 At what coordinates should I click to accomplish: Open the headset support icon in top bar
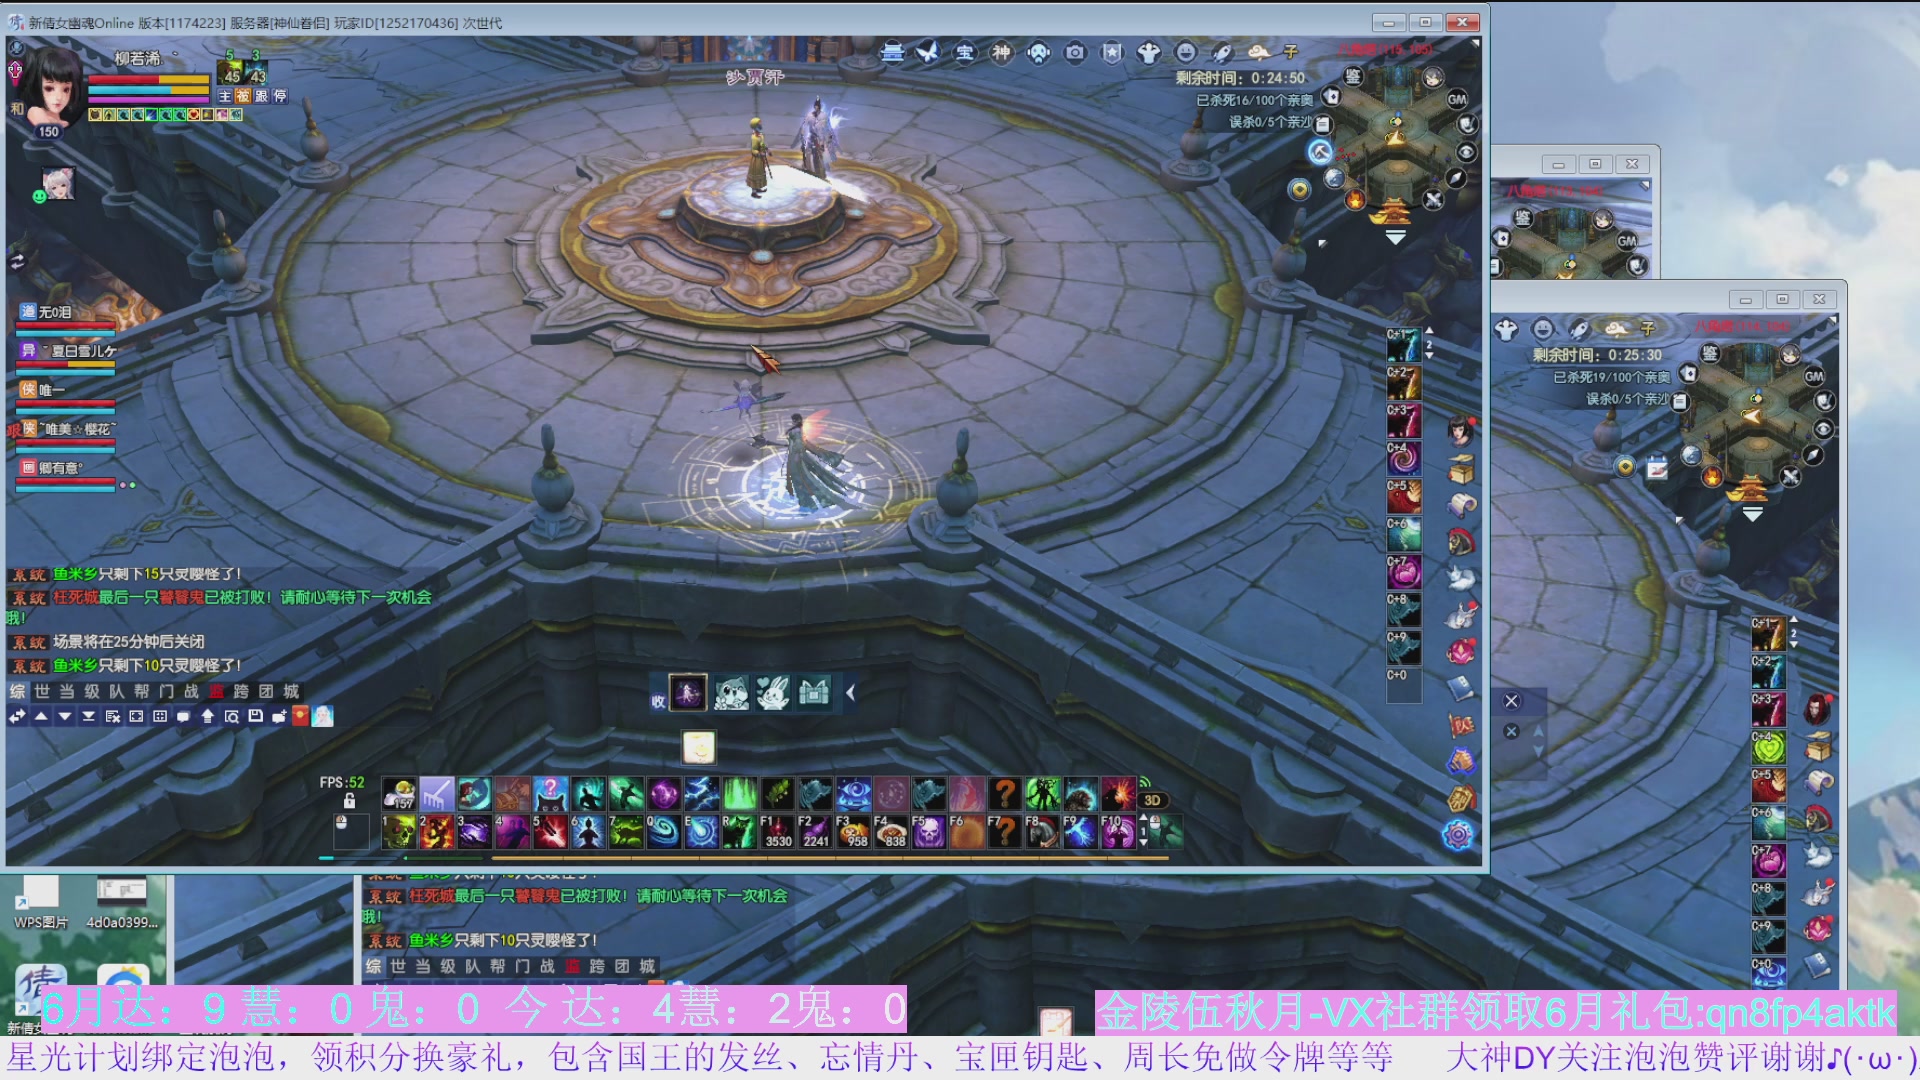click(x=1039, y=52)
